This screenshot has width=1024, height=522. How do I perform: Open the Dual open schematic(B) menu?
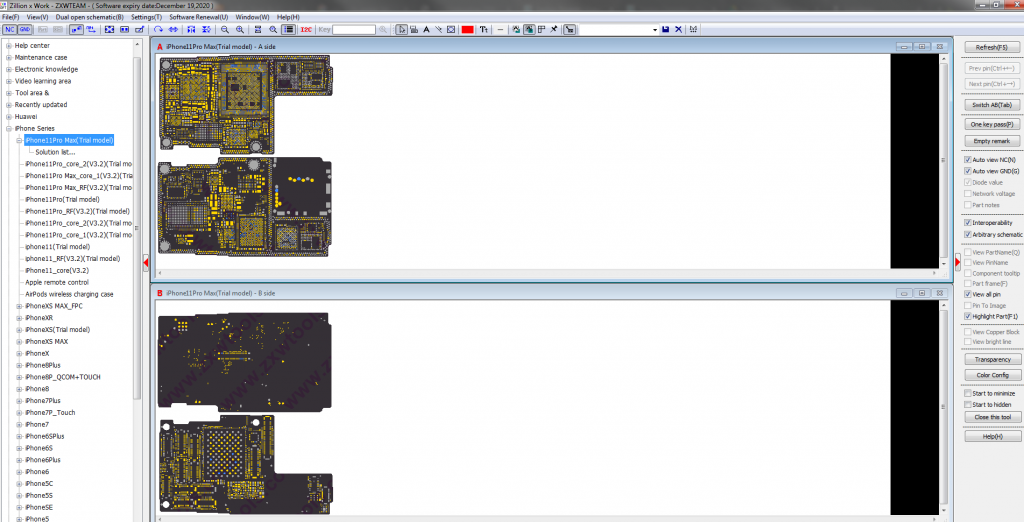coord(90,17)
